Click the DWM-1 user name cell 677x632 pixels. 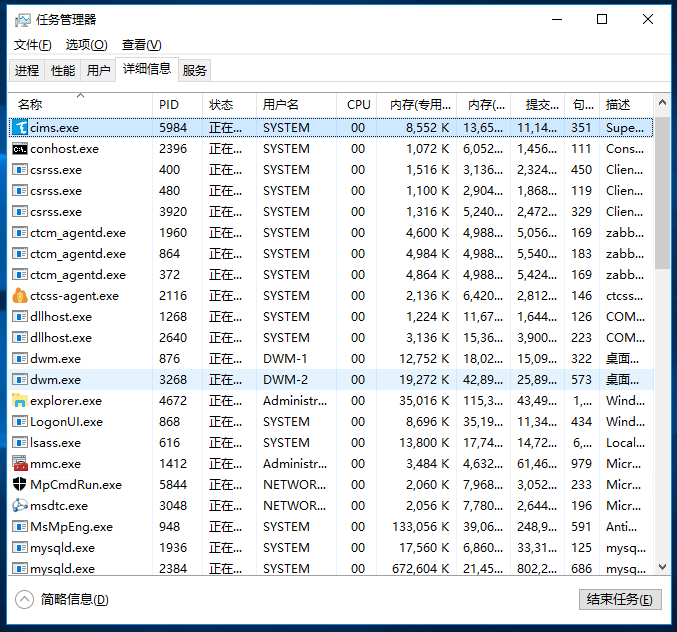pyautogui.click(x=285, y=359)
